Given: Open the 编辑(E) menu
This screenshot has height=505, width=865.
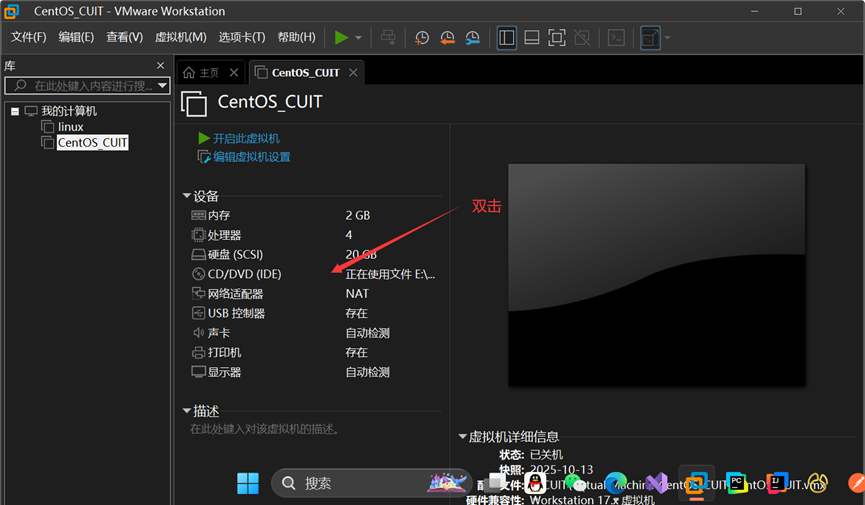Looking at the screenshot, I should [76, 37].
